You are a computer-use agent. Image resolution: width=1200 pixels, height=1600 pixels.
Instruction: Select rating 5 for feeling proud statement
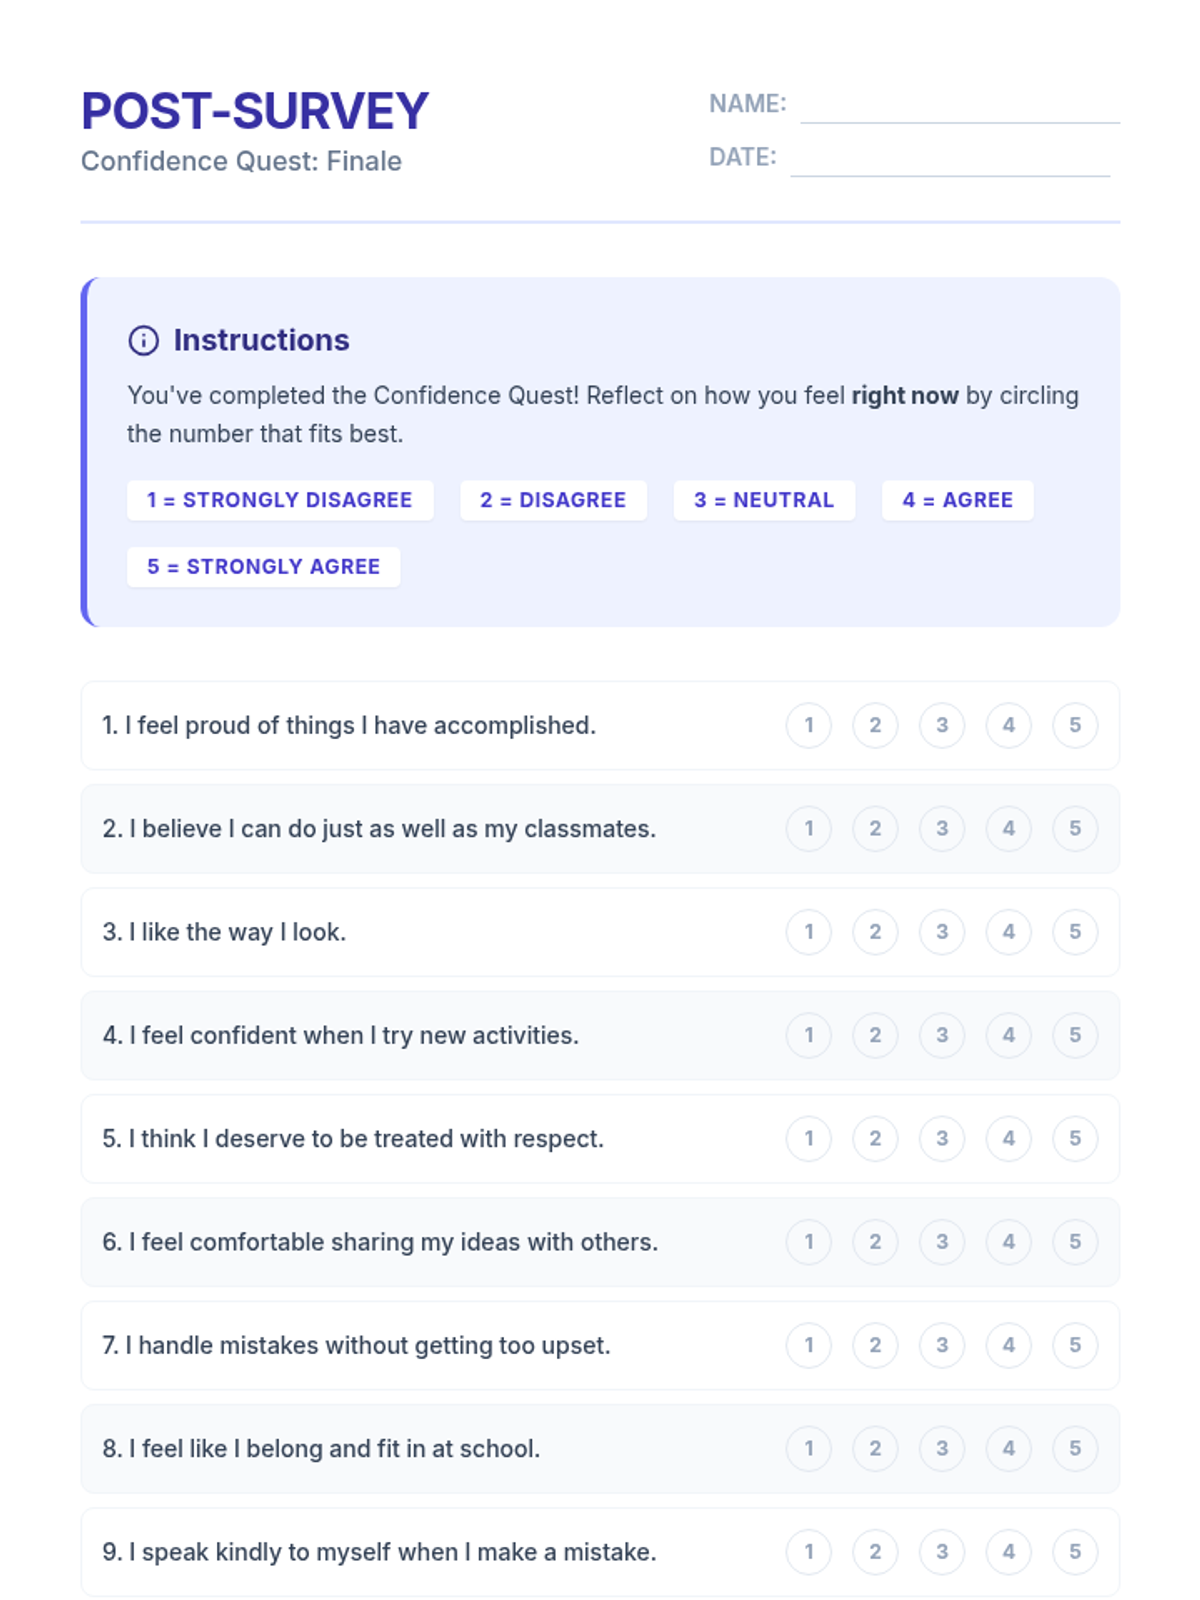pos(1075,725)
